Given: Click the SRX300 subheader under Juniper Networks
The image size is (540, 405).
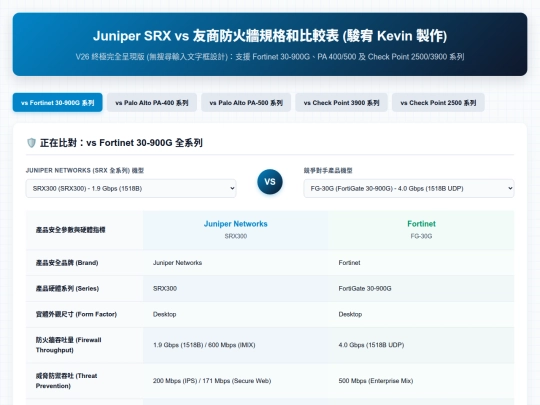Looking at the screenshot, I should click(236, 236).
